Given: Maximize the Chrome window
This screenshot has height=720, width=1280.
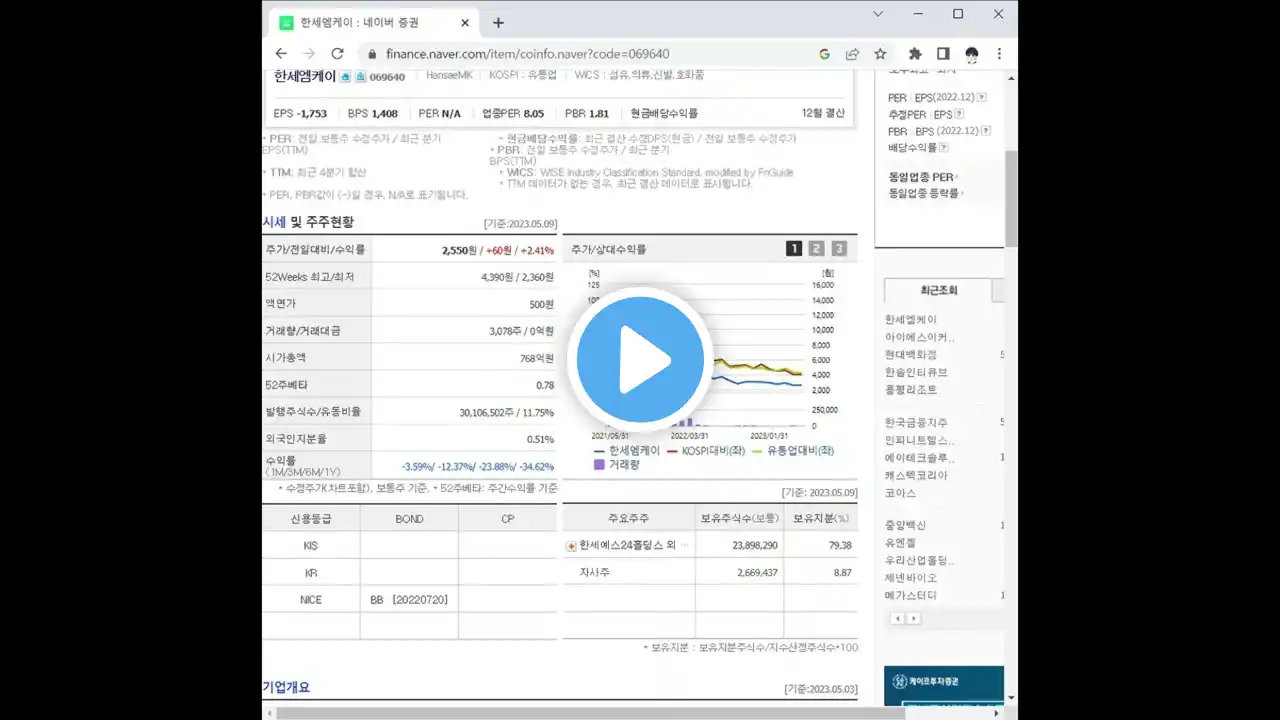Looking at the screenshot, I should pos(958,14).
